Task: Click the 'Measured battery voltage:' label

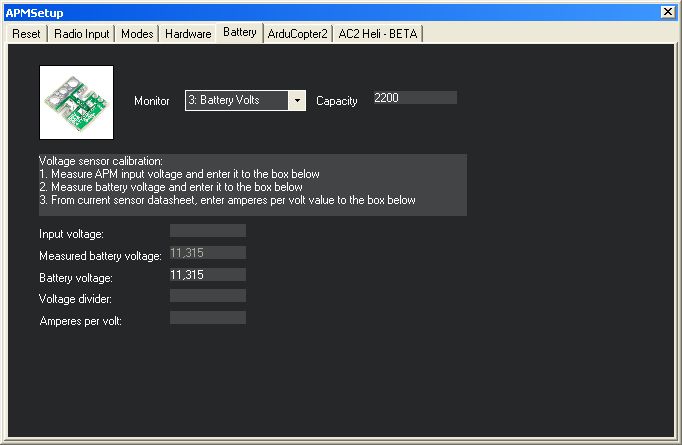Action: pyautogui.click(x=100, y=256)
